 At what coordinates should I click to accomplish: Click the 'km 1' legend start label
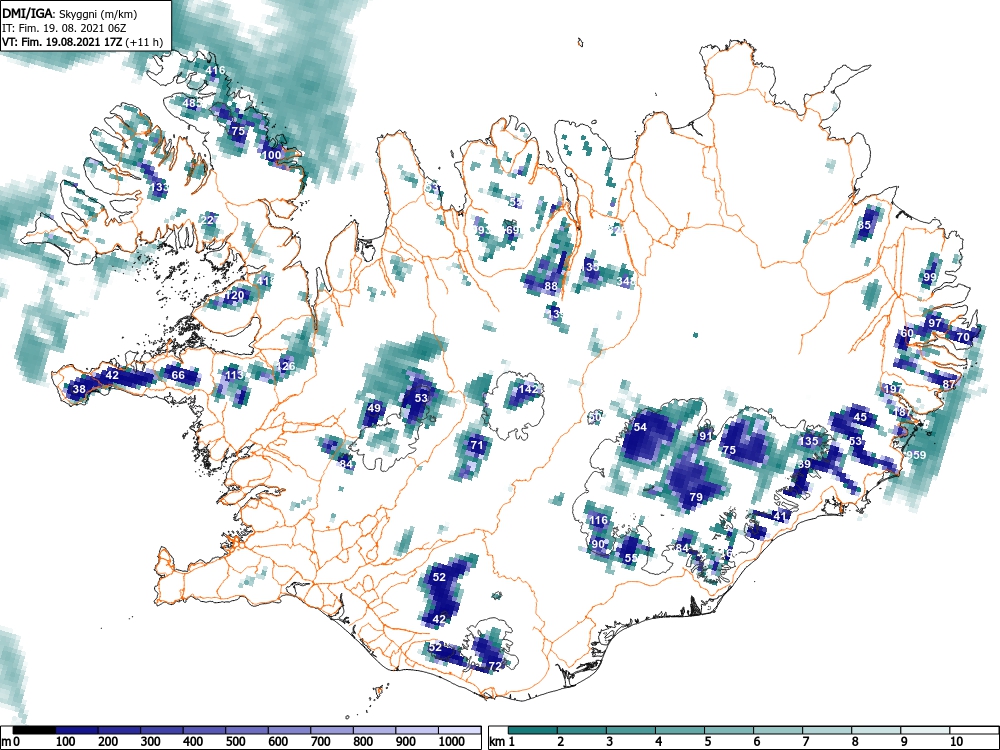click(502, 742)
